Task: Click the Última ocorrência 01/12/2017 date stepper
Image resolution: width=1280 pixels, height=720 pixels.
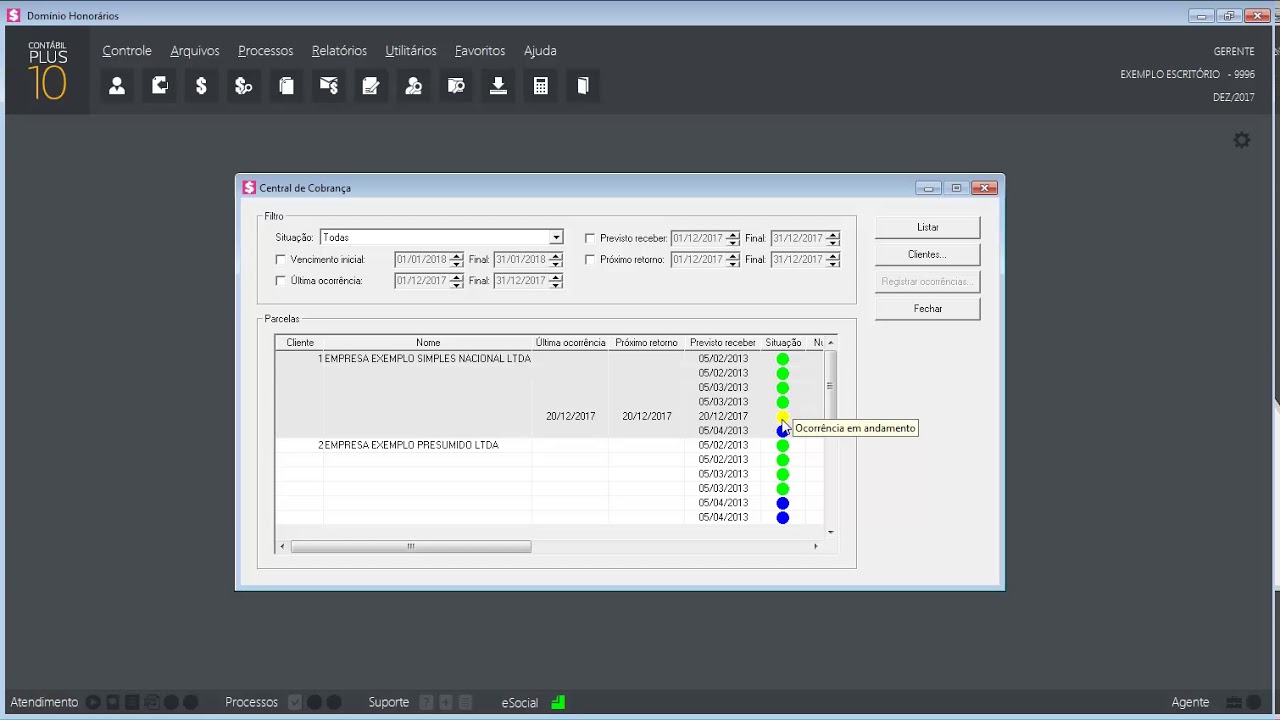Action: tap(457, 281)
